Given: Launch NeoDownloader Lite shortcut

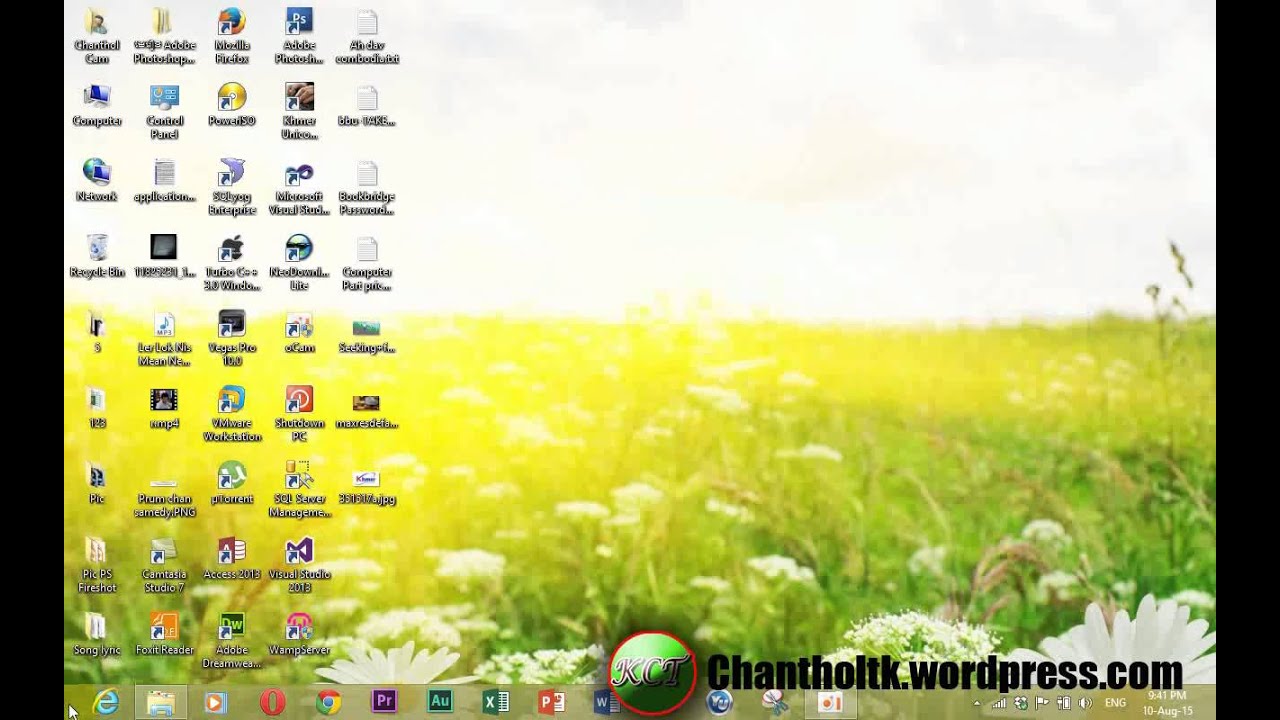Looking at the screenshot, I should [299, 263].
